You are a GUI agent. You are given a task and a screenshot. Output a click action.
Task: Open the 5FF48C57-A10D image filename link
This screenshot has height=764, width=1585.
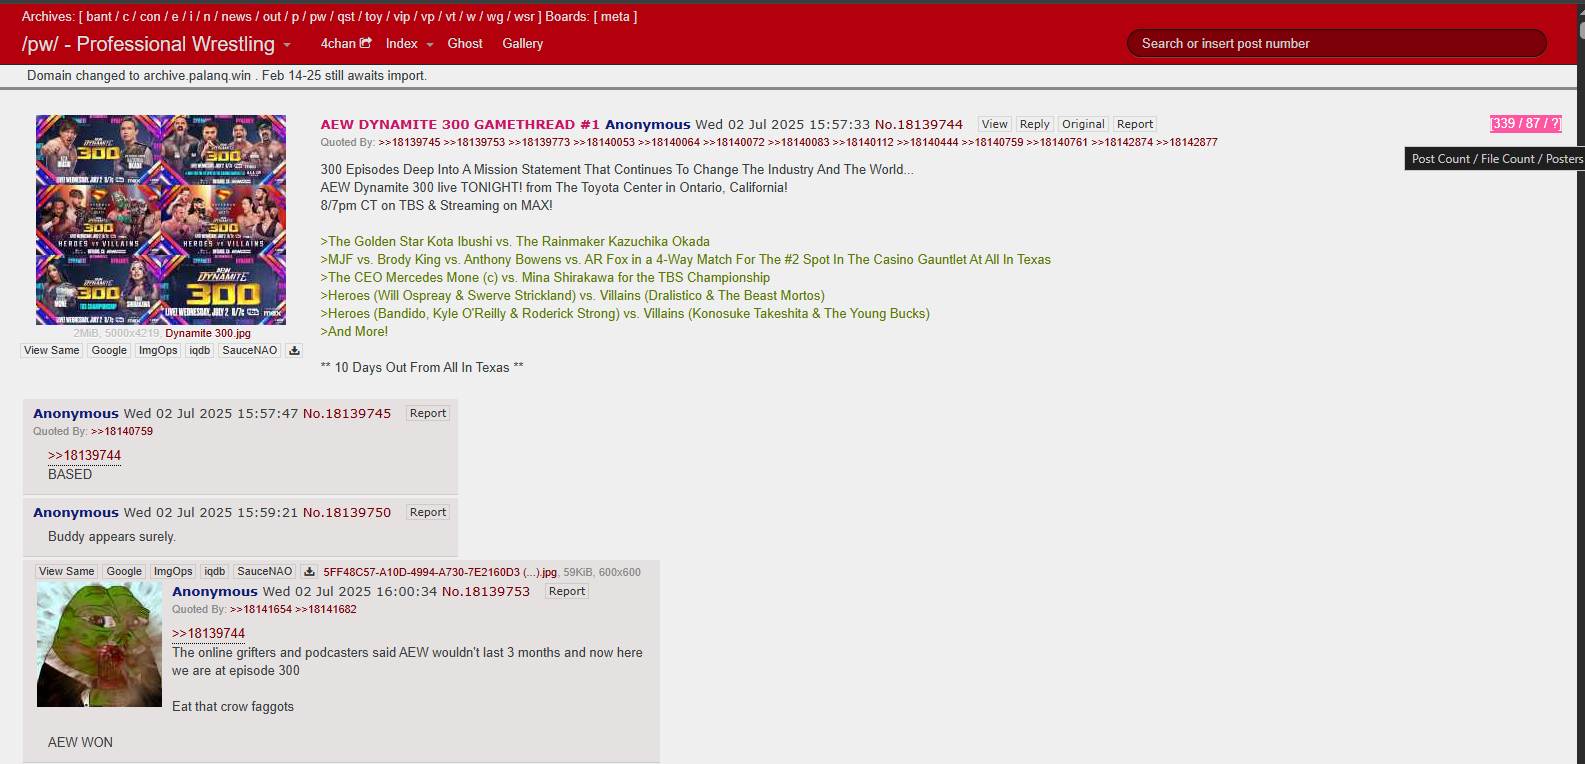point(440,572)
